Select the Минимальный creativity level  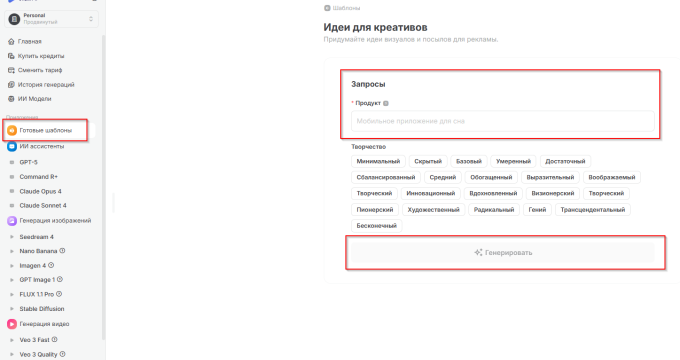tap(378, 161)
